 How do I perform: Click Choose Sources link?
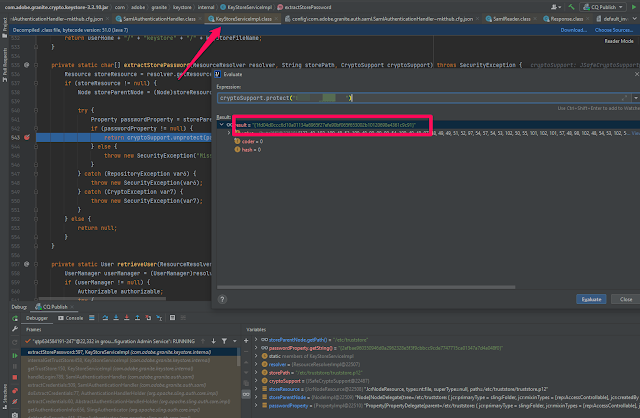614,30
